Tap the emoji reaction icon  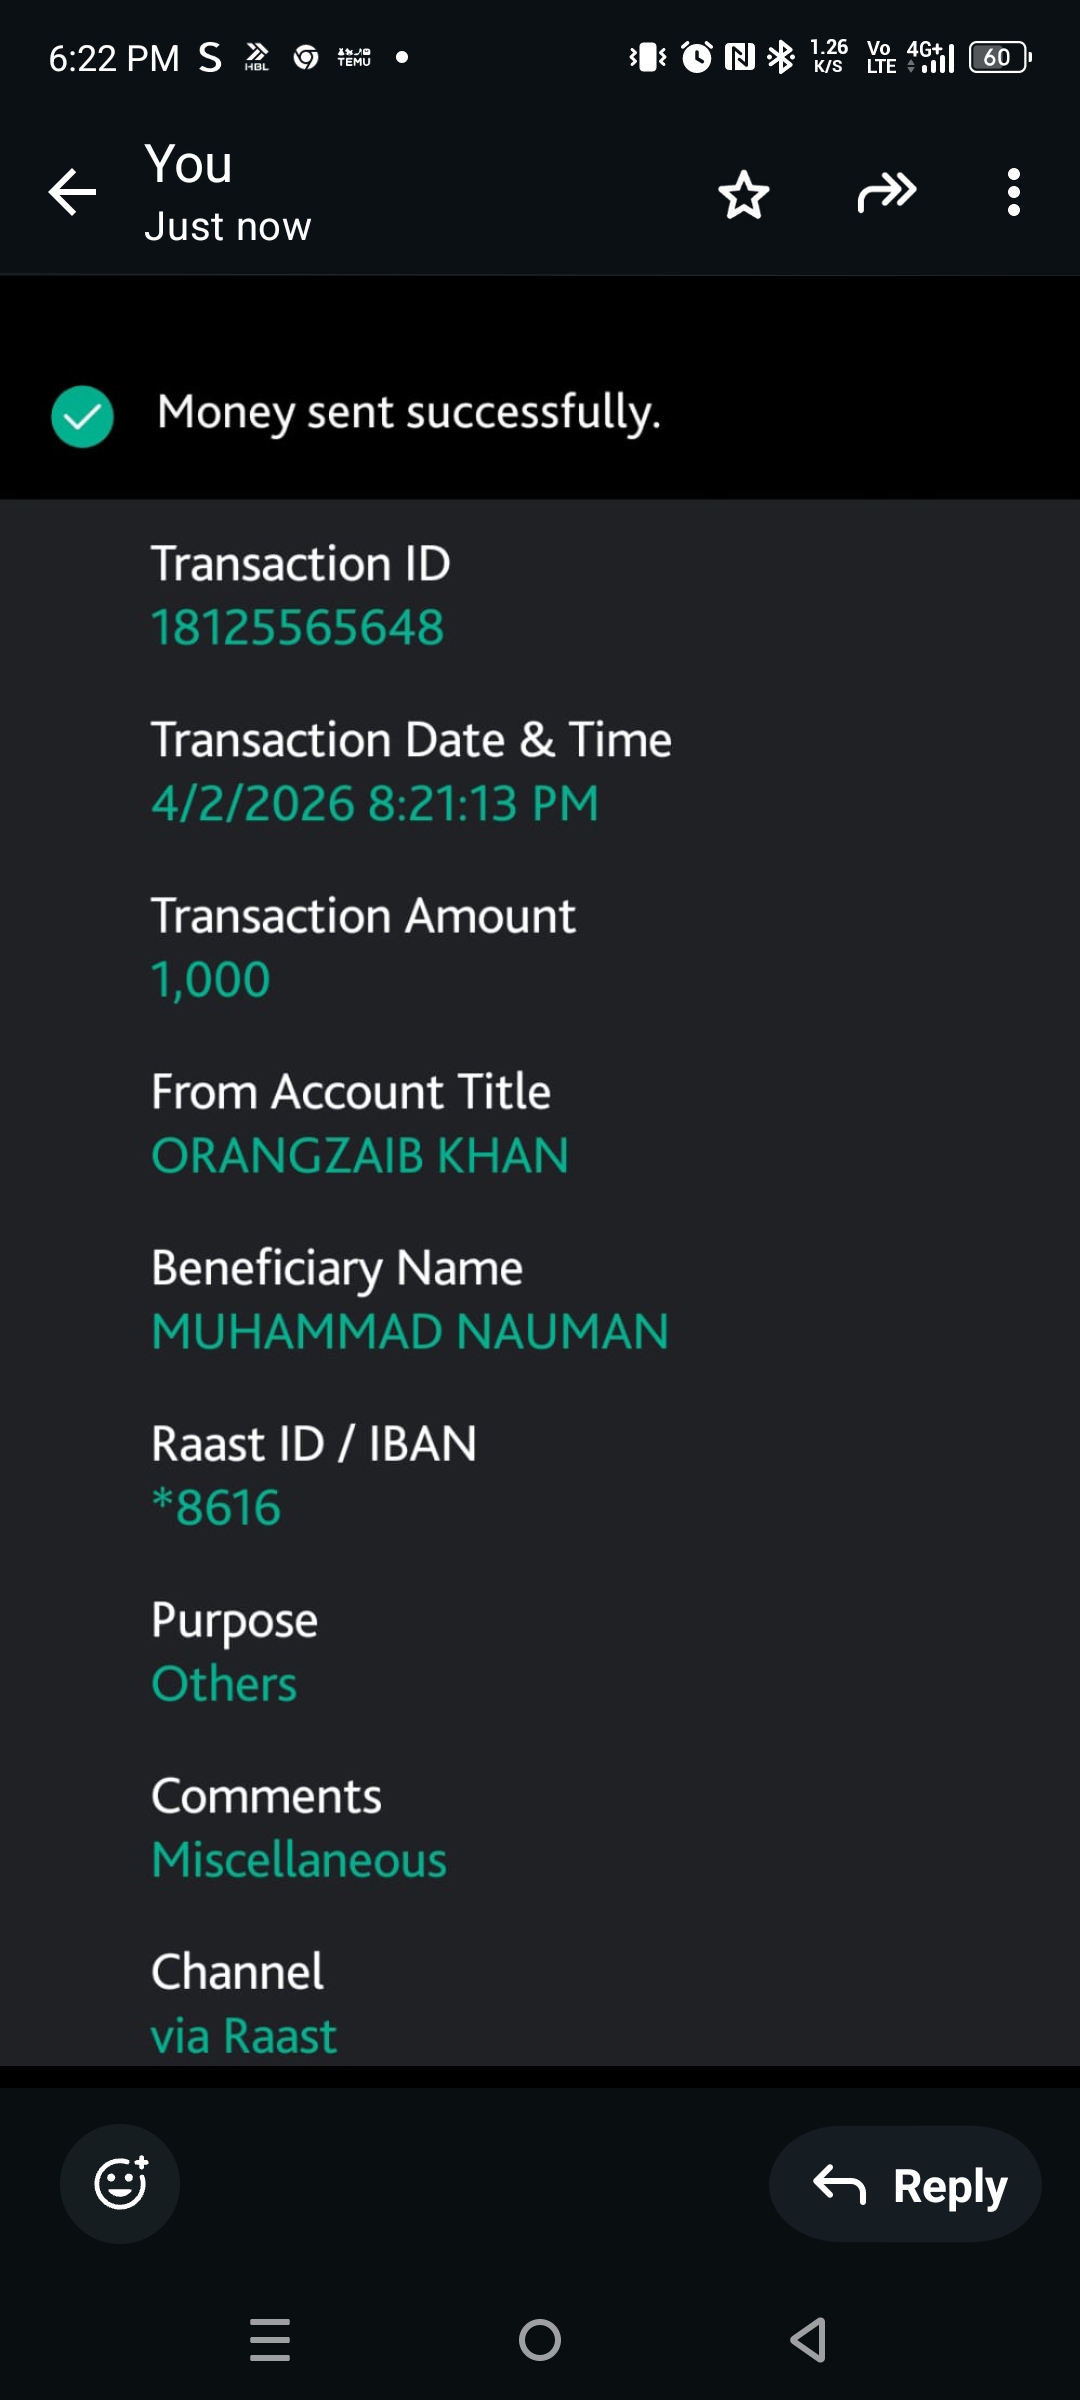(x=120, y=2183)
